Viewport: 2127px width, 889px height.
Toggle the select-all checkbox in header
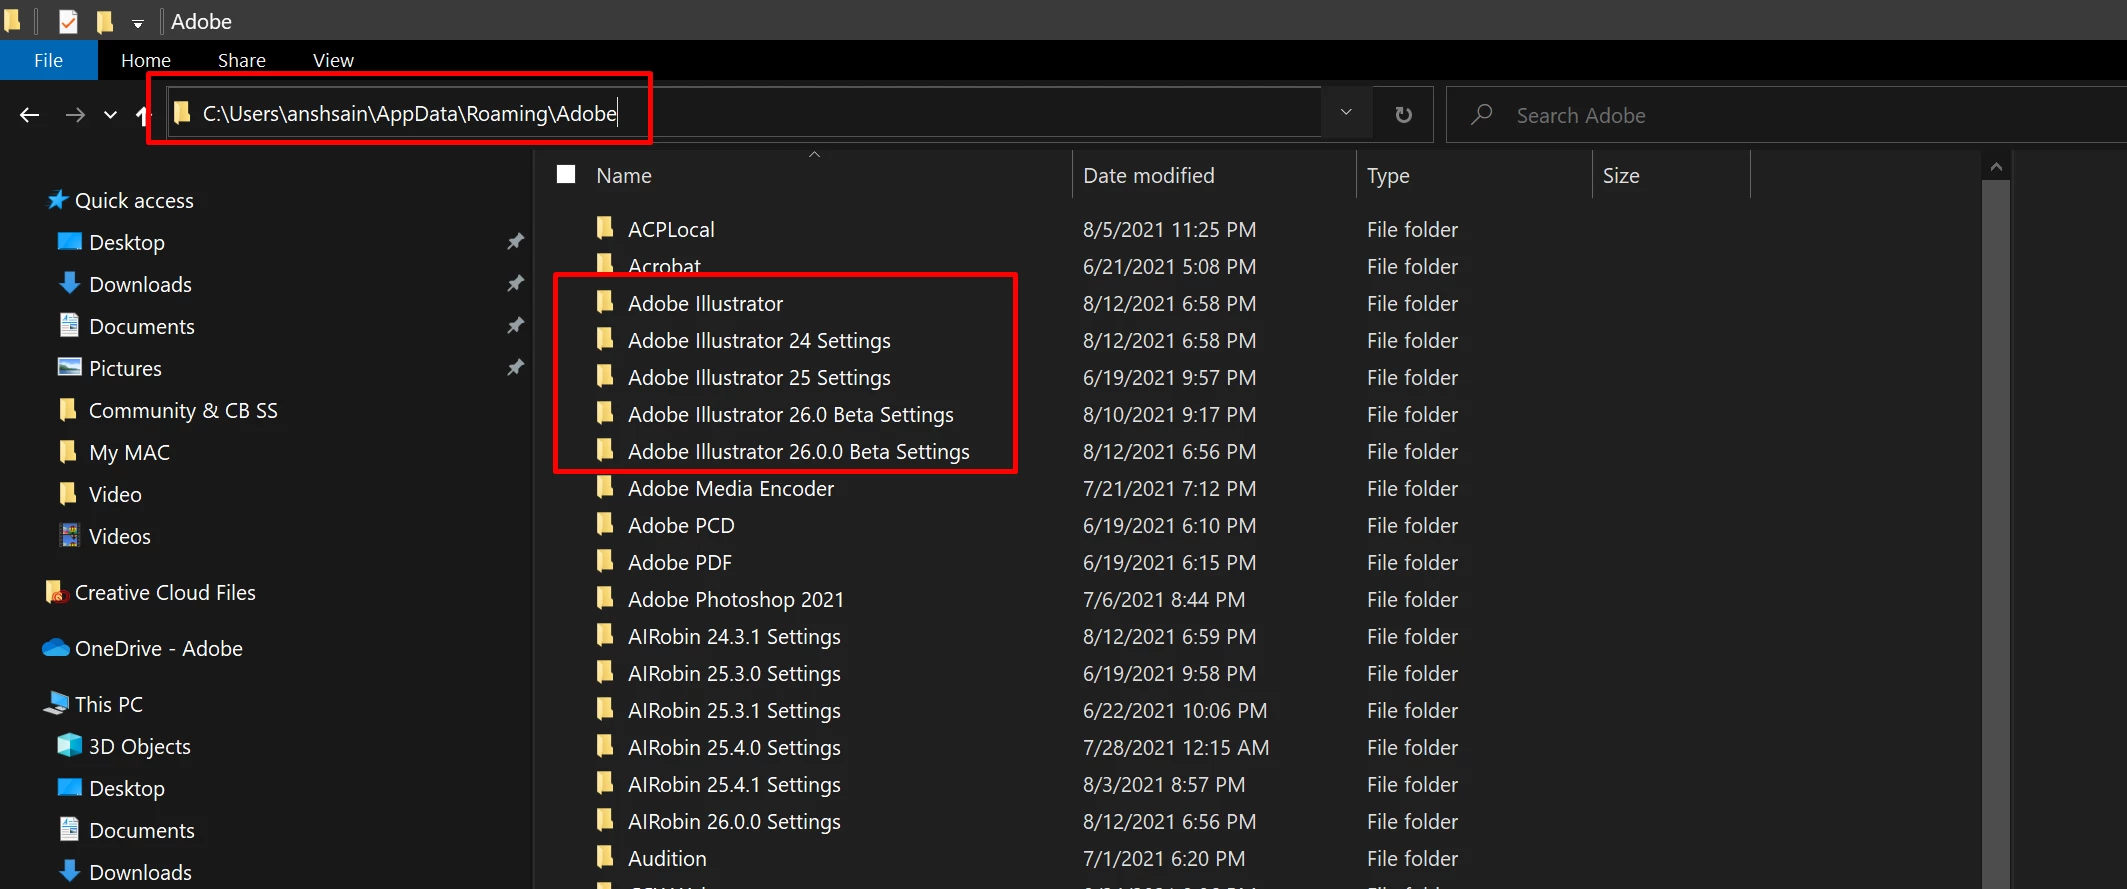(x=566, y=175)
